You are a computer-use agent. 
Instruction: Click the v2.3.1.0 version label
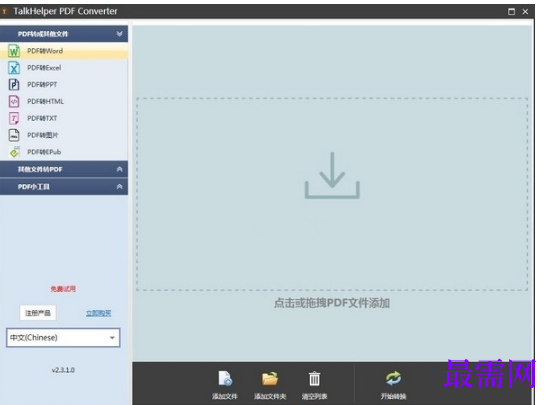(63, 370)
